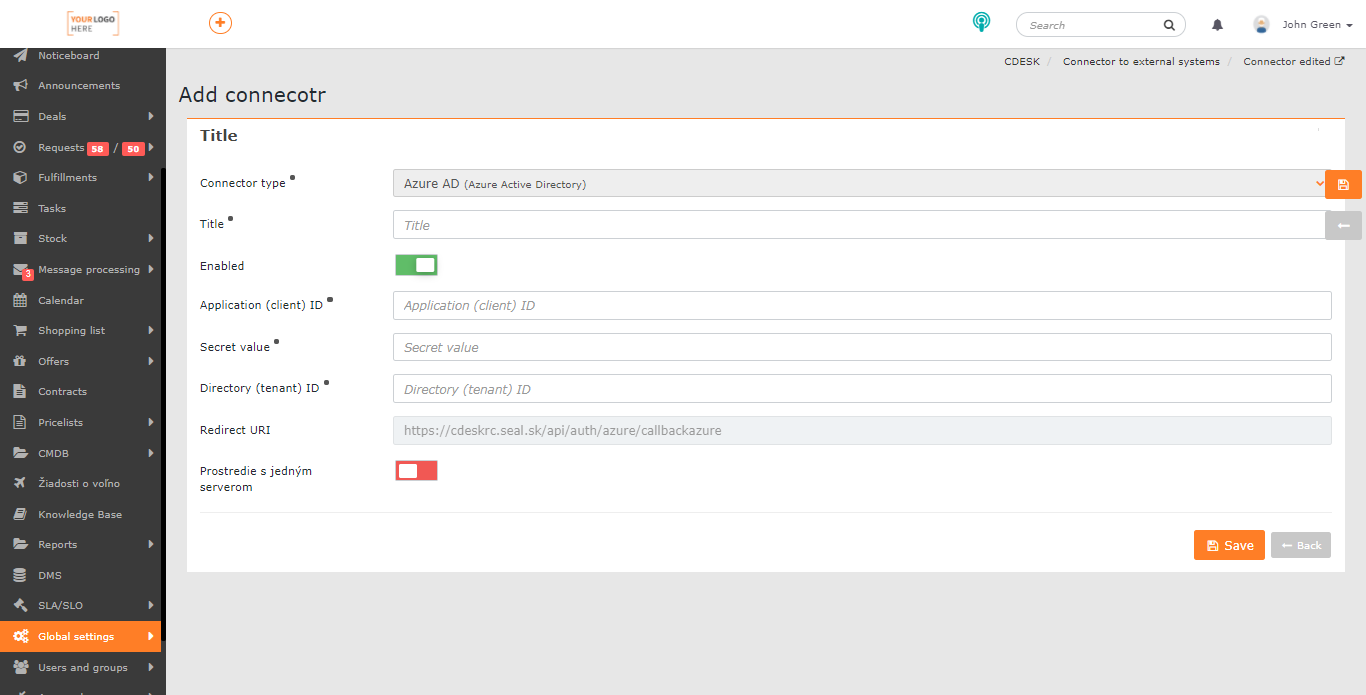Viewport: 1366px width, 695px height.
Task: Click Connector to external systems breadcrumb
Action: click(1141, 61)
